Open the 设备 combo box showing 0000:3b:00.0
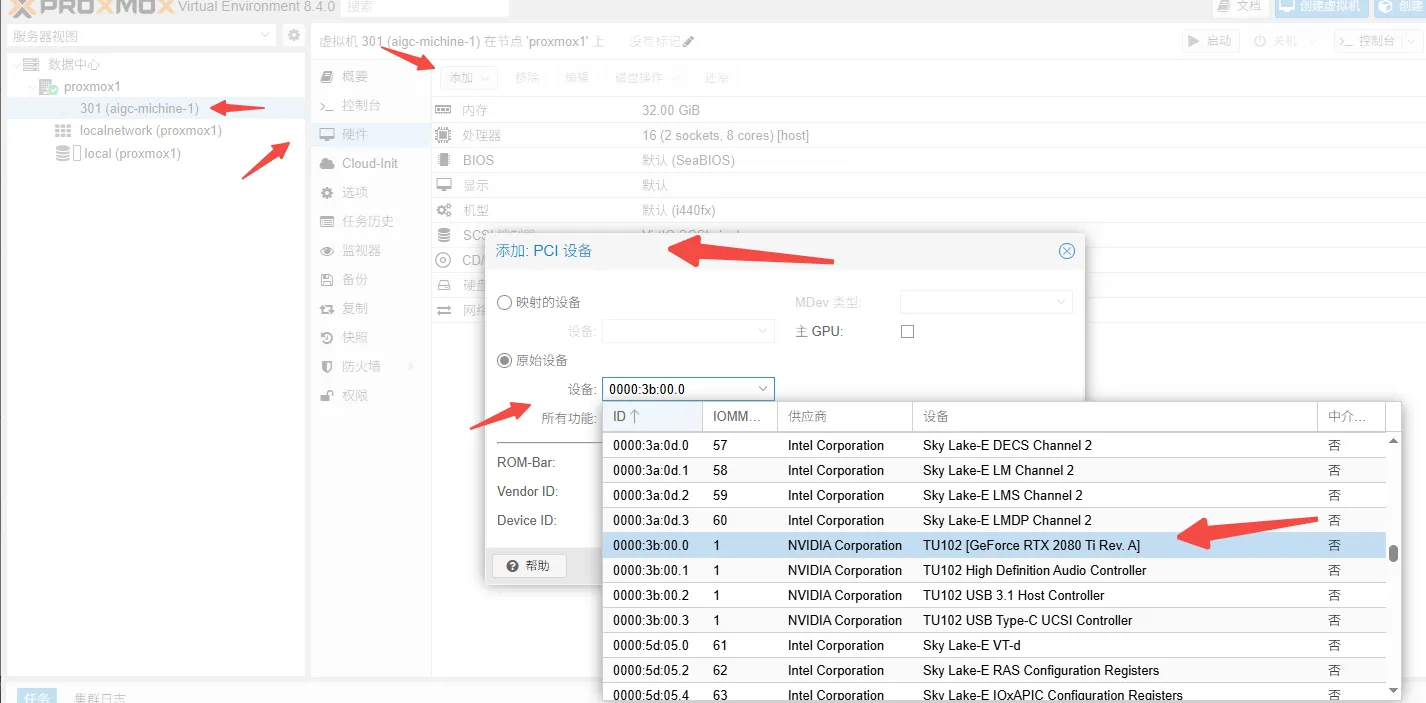The height and width of the screenshot is (703, 1426). pos(688,389)
